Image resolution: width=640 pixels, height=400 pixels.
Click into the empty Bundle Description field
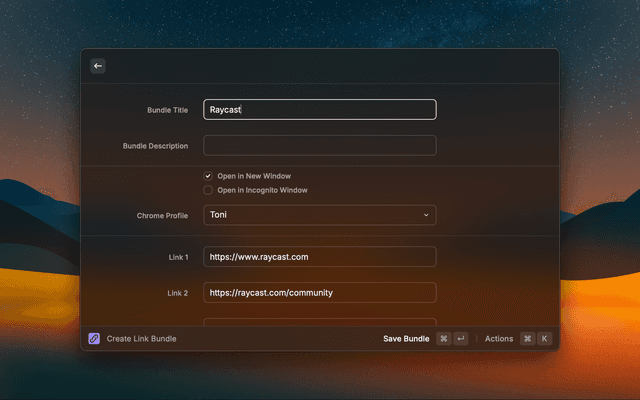(319, 146)
